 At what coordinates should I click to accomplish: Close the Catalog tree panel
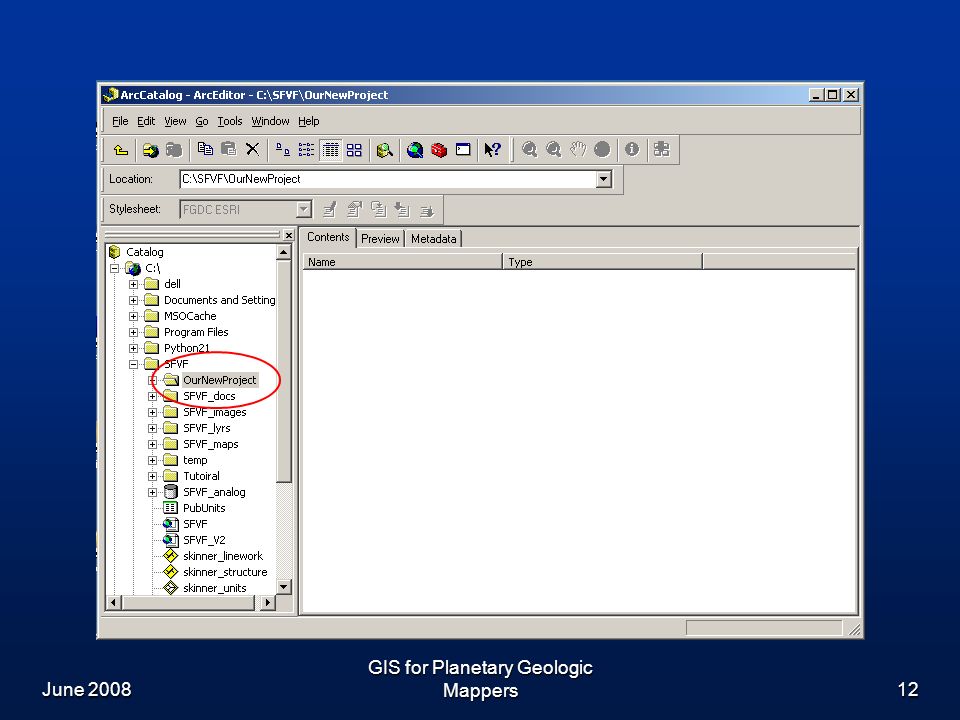pyautogui.click(x=289, y=235)
